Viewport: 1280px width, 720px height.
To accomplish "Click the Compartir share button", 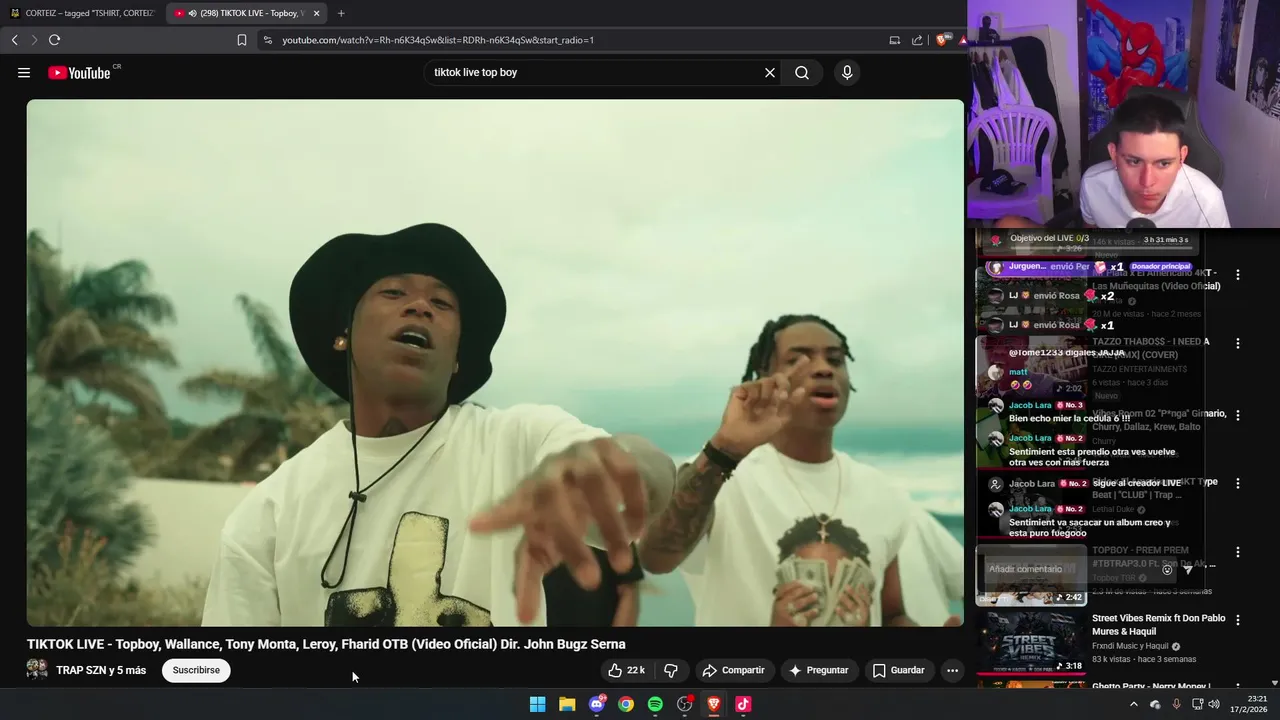I will click(x=734, y=670).
